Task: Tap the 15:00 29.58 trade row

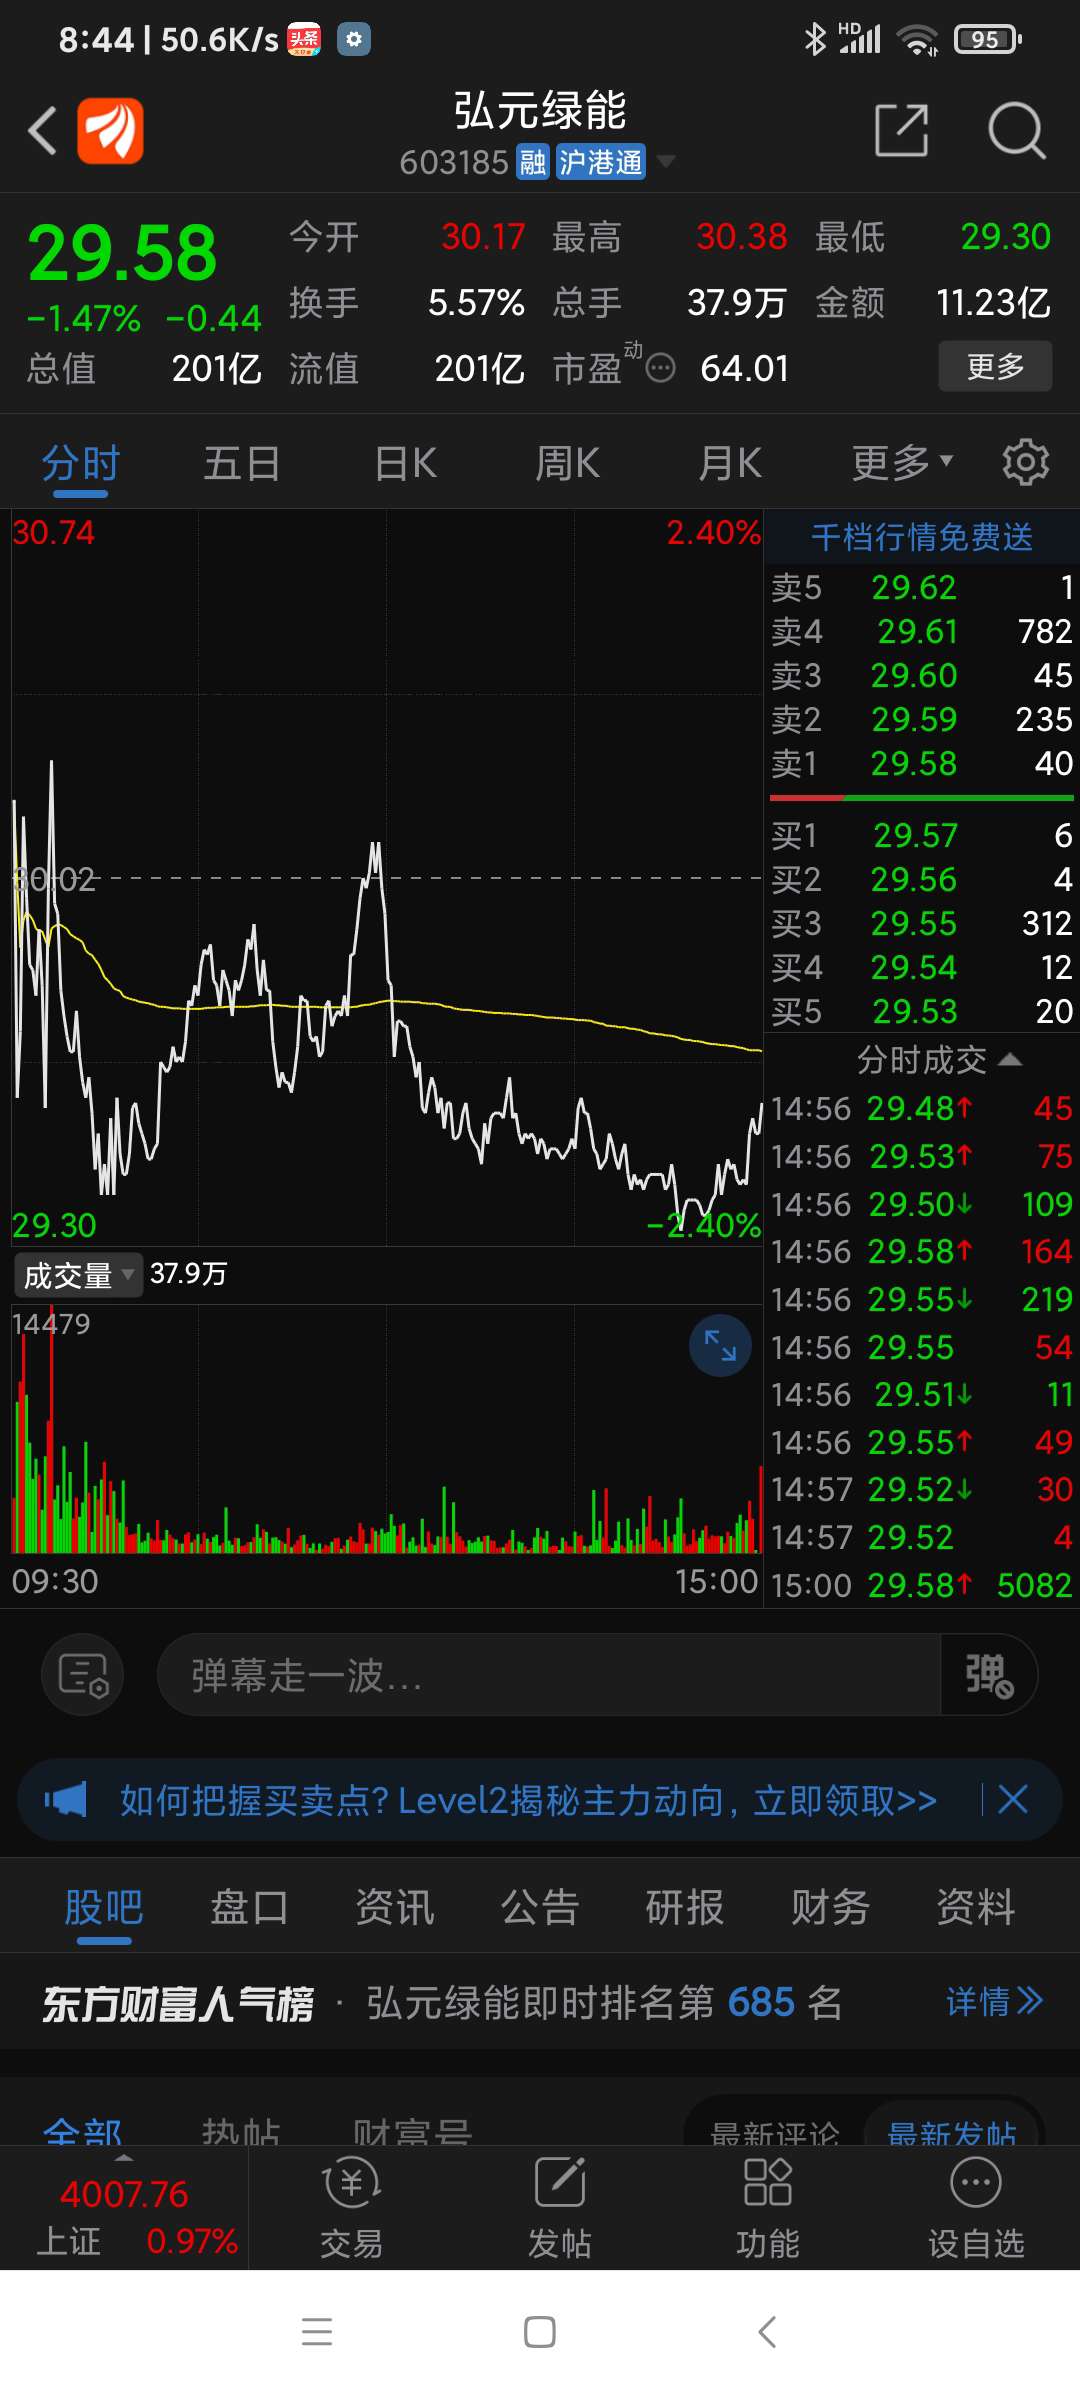Action: click(x=921, y=1586)
